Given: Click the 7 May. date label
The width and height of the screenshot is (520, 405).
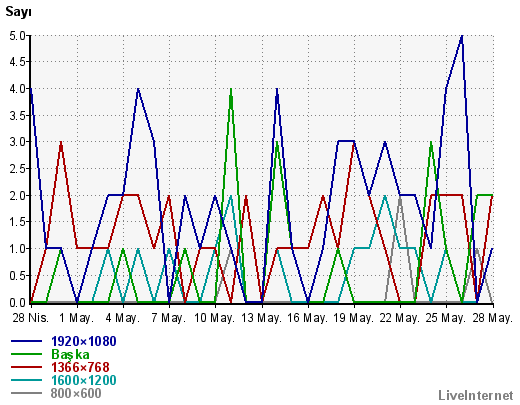Looking at the screenshot, I should [x=169, y=318].
